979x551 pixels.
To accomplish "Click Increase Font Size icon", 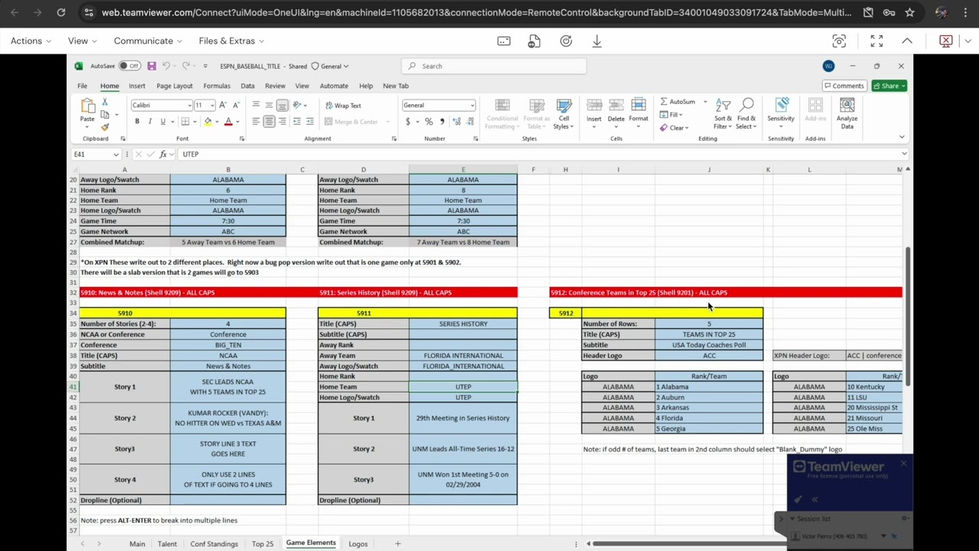I will coord(223,105).
